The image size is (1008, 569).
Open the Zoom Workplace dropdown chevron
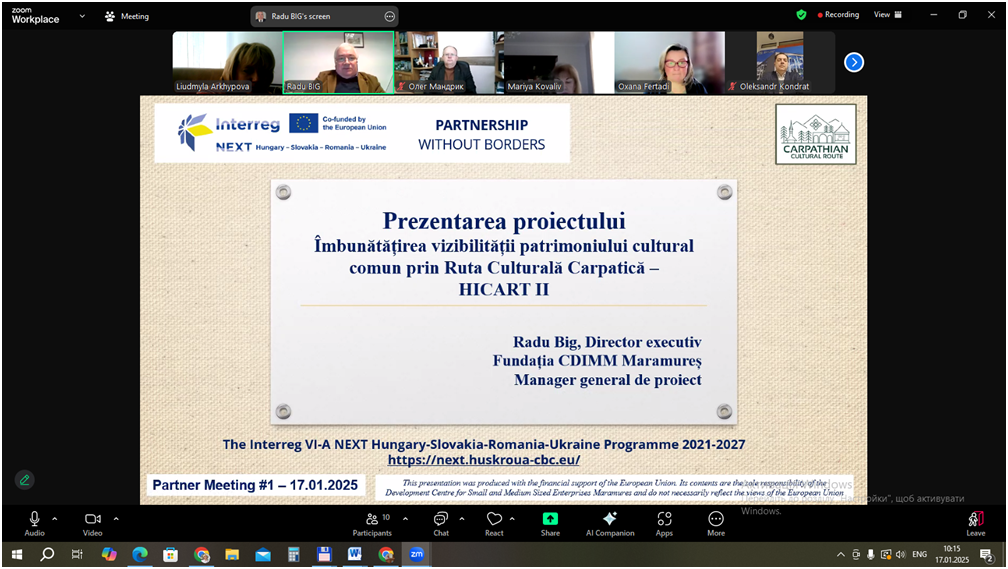[82, 16]
